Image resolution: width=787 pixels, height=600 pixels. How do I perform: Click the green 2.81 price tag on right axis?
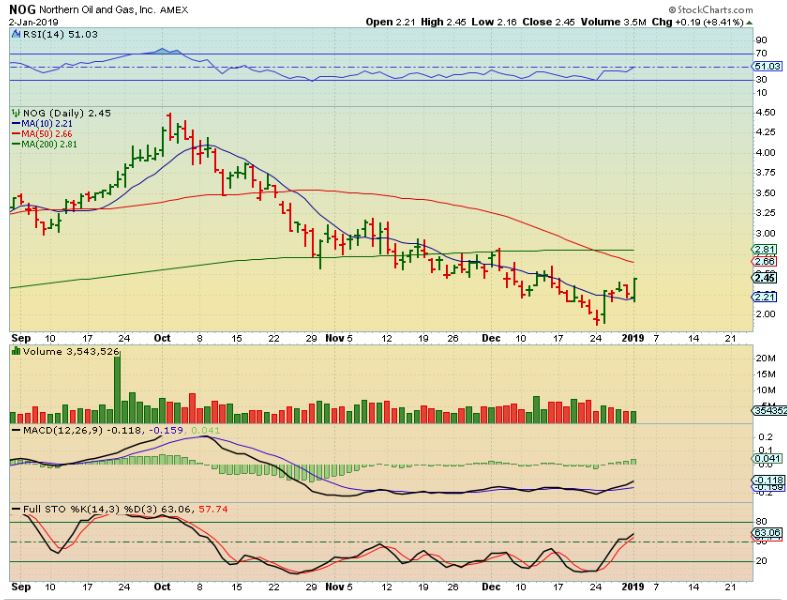[764, 250]
